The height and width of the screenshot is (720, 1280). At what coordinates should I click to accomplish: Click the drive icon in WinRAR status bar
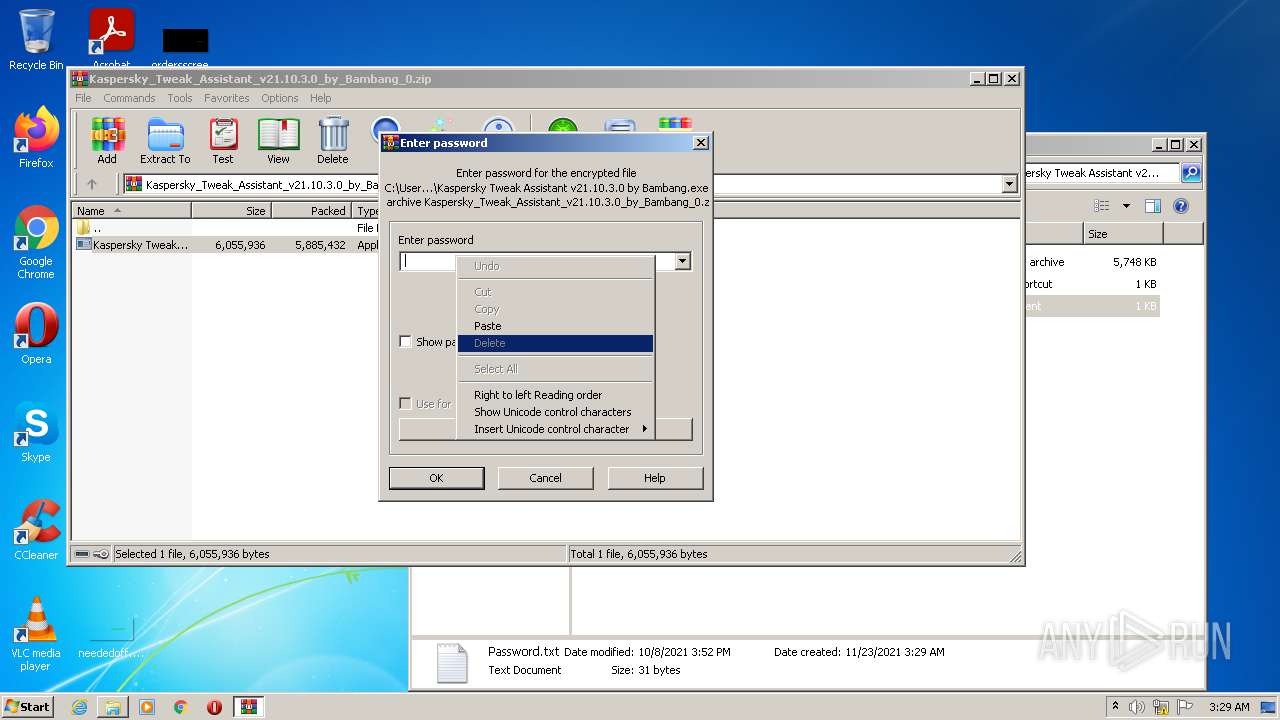tap(83, 554)
